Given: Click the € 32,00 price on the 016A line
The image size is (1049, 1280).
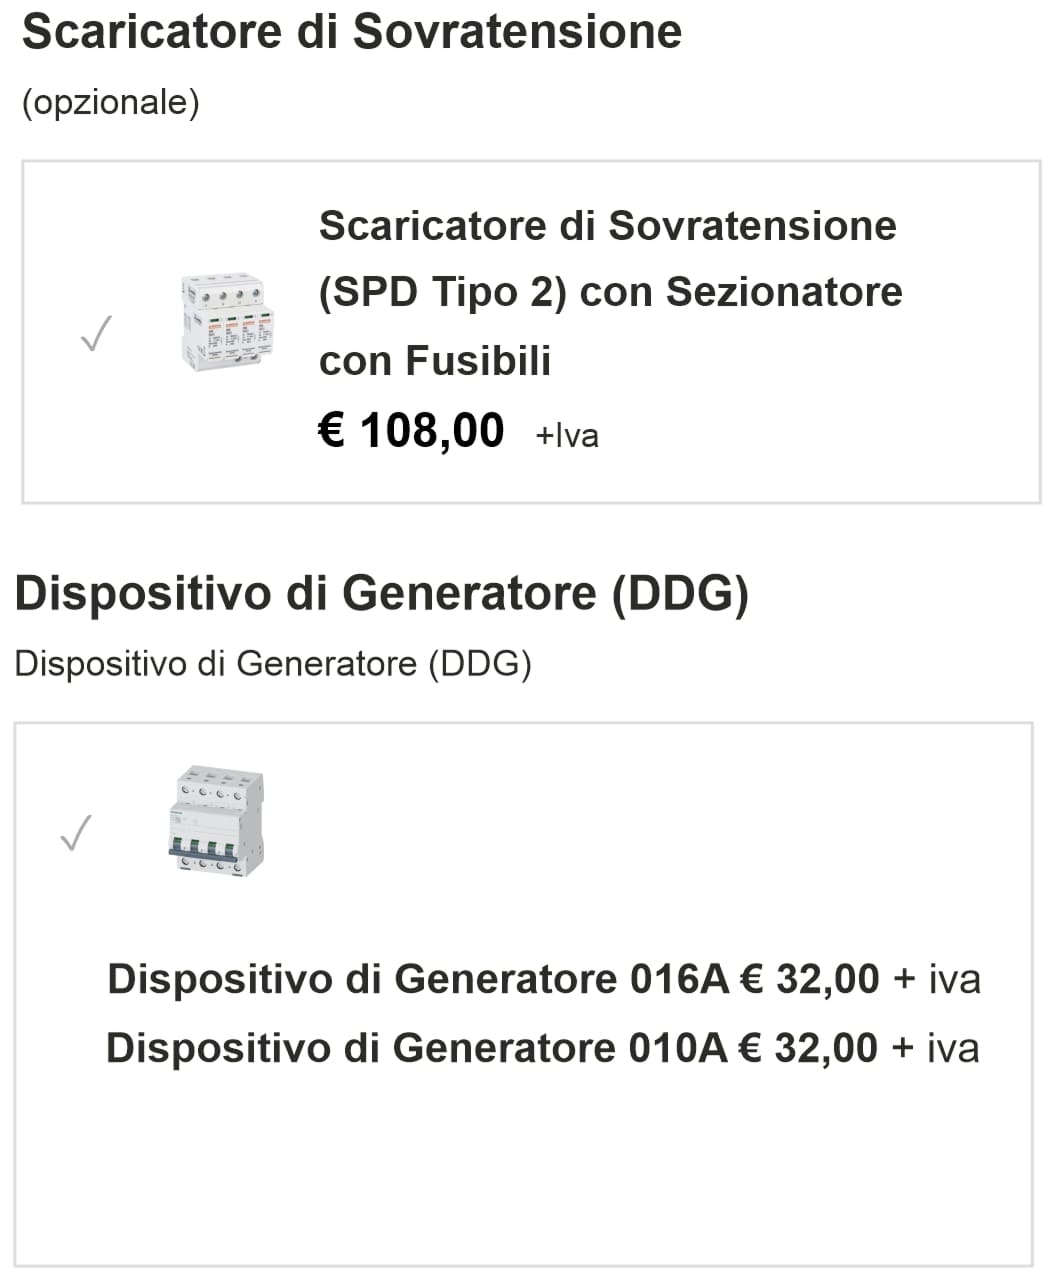Looking at the screenshot, I should click(809, 979).
